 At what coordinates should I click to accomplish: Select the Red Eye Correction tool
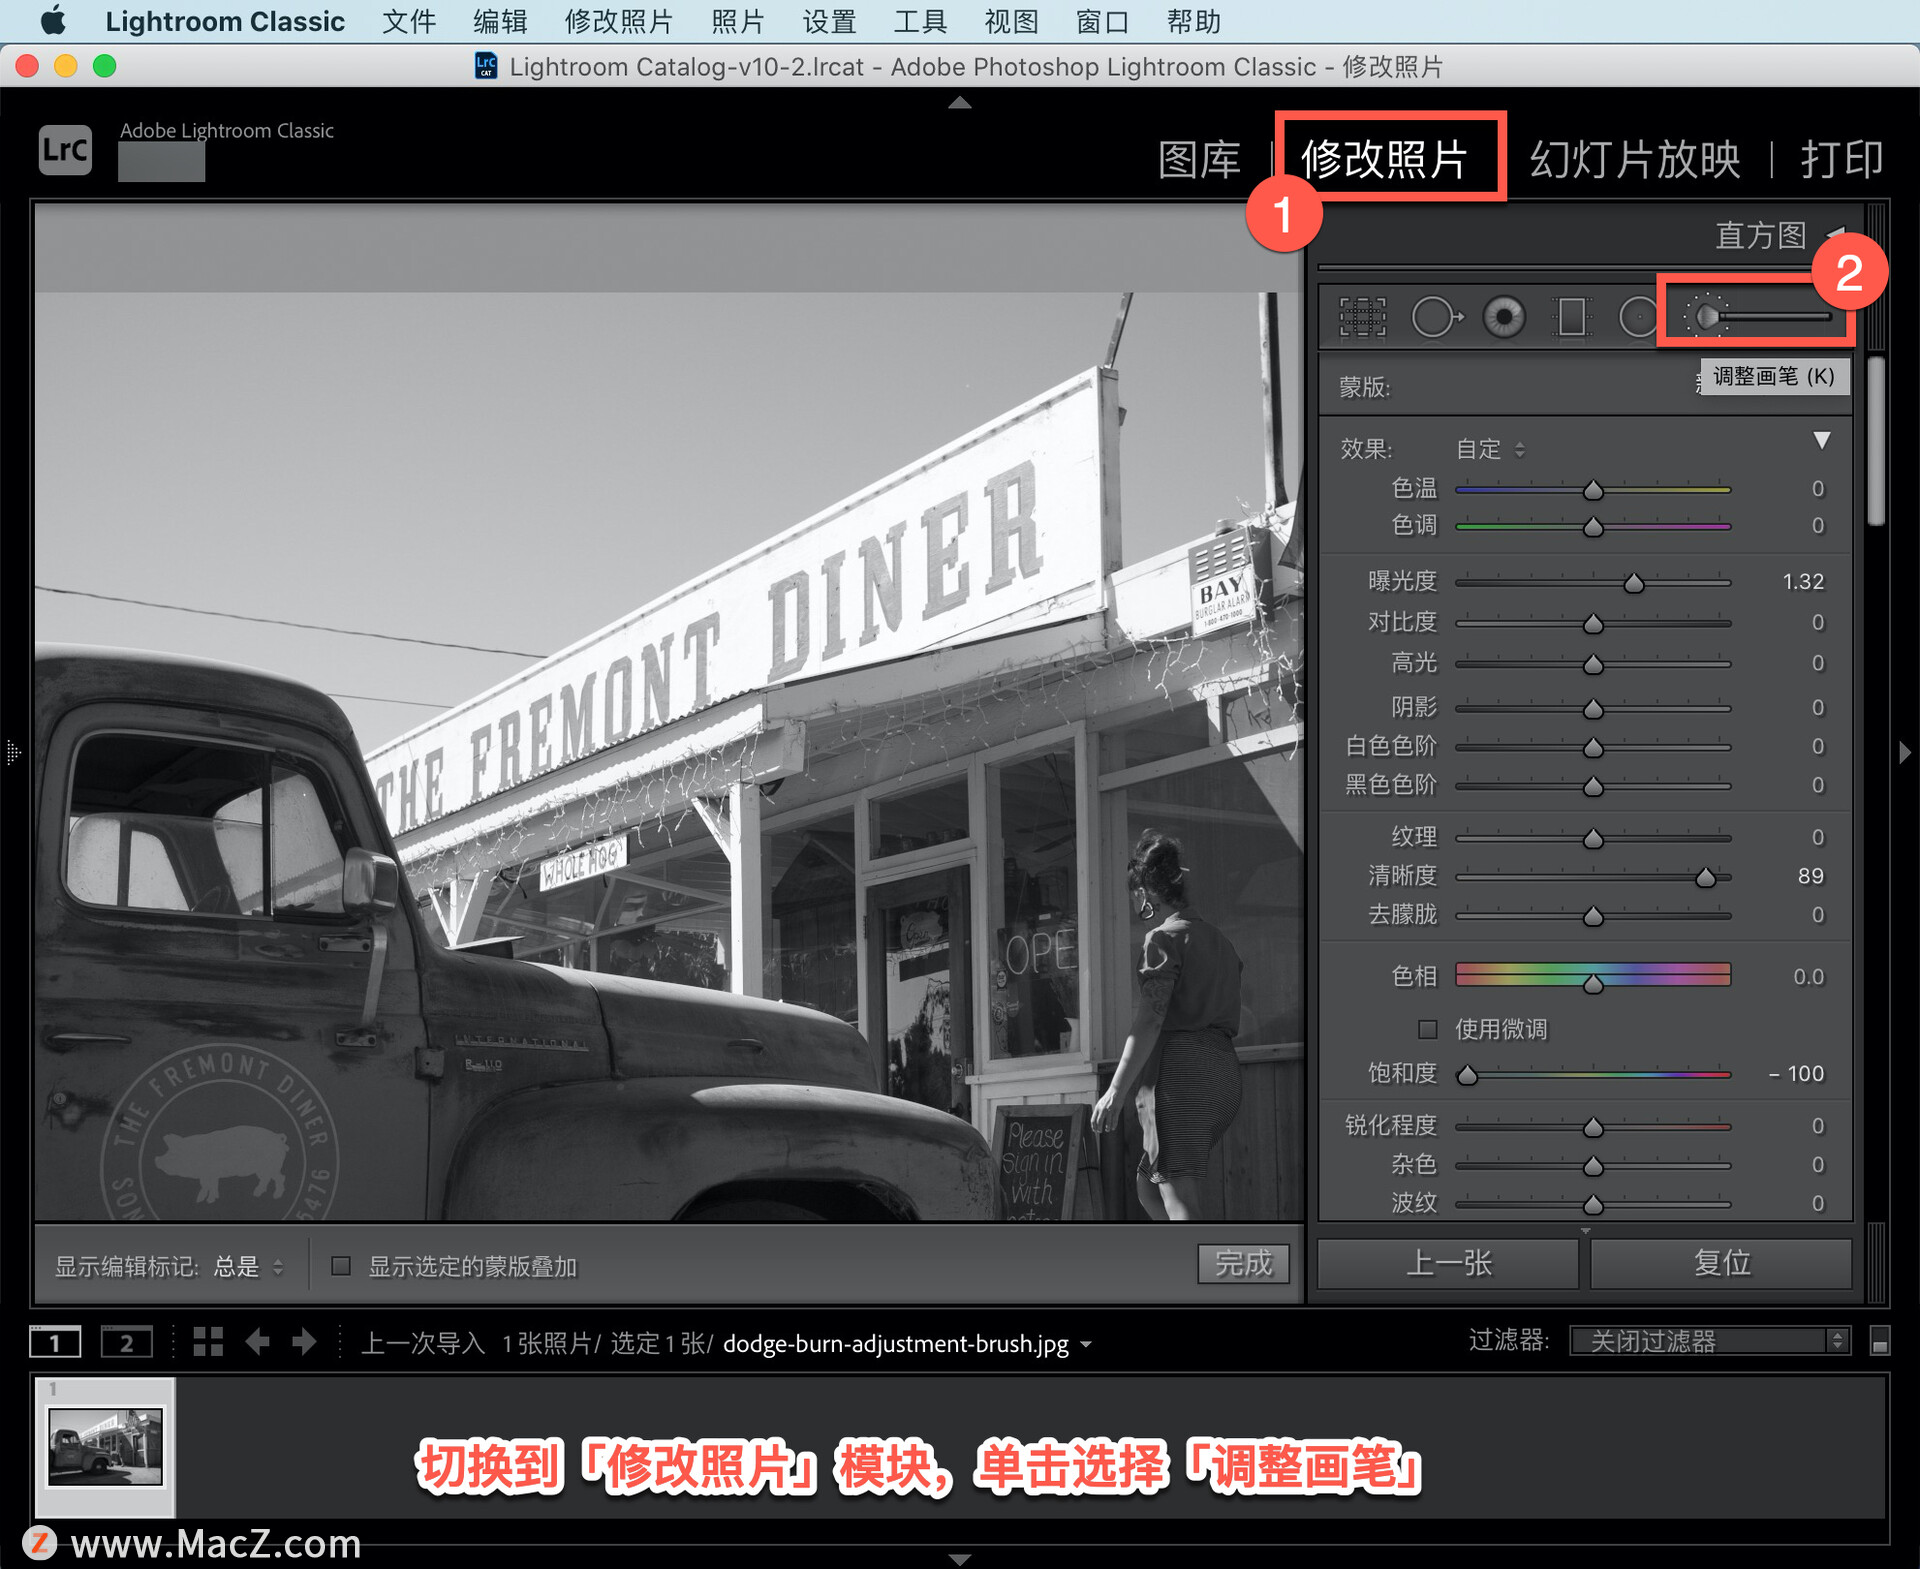1504,317
